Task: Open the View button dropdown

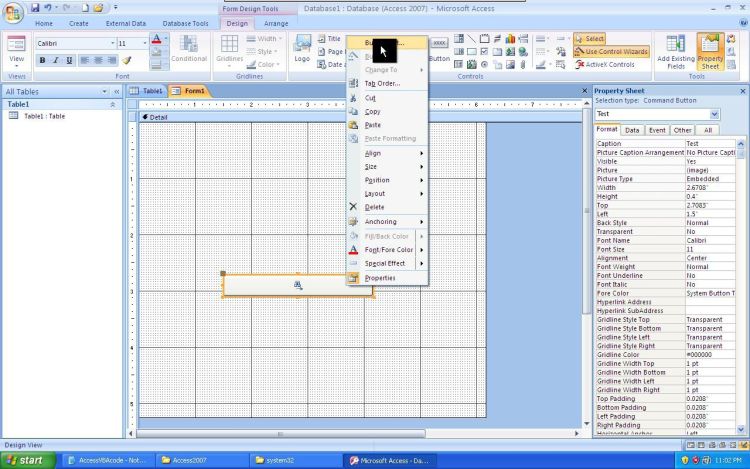Action: coord(16,65)
